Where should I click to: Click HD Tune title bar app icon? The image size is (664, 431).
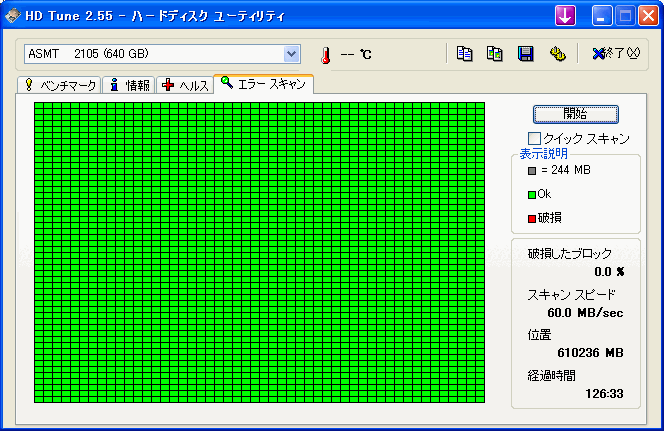(x=13, y=16)
